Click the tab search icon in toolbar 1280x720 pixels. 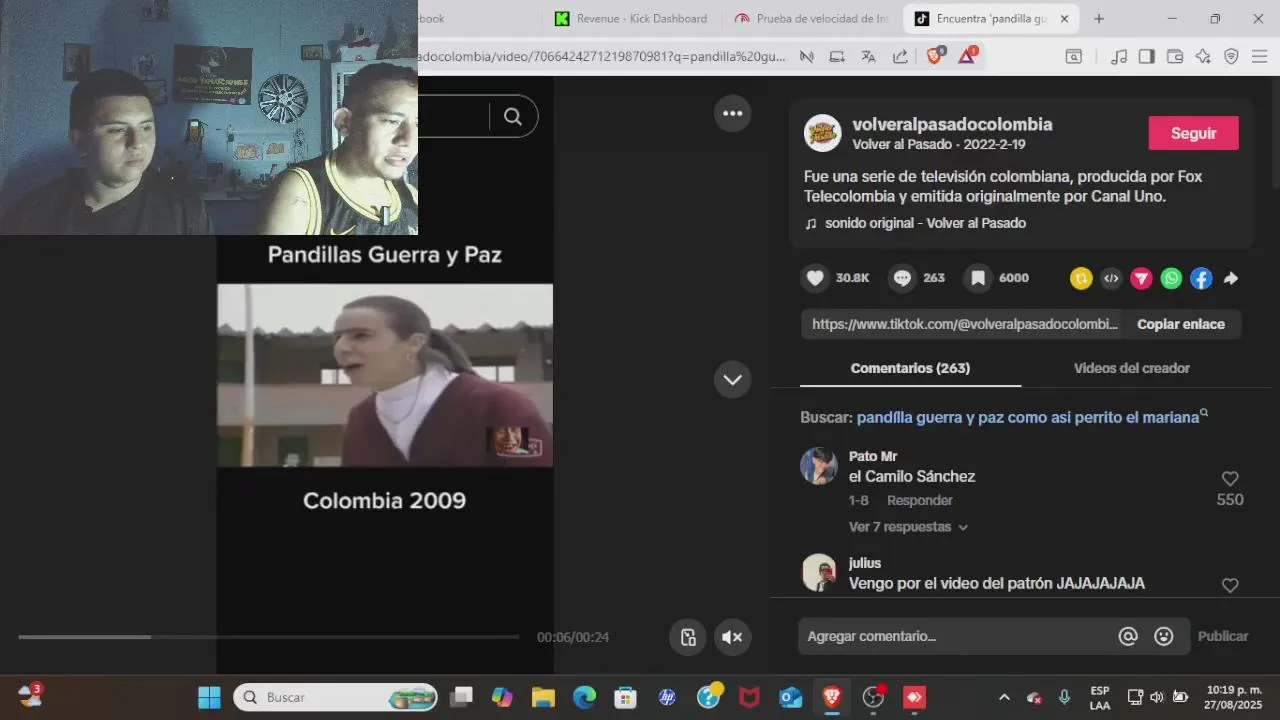(x=1073, y=57)
